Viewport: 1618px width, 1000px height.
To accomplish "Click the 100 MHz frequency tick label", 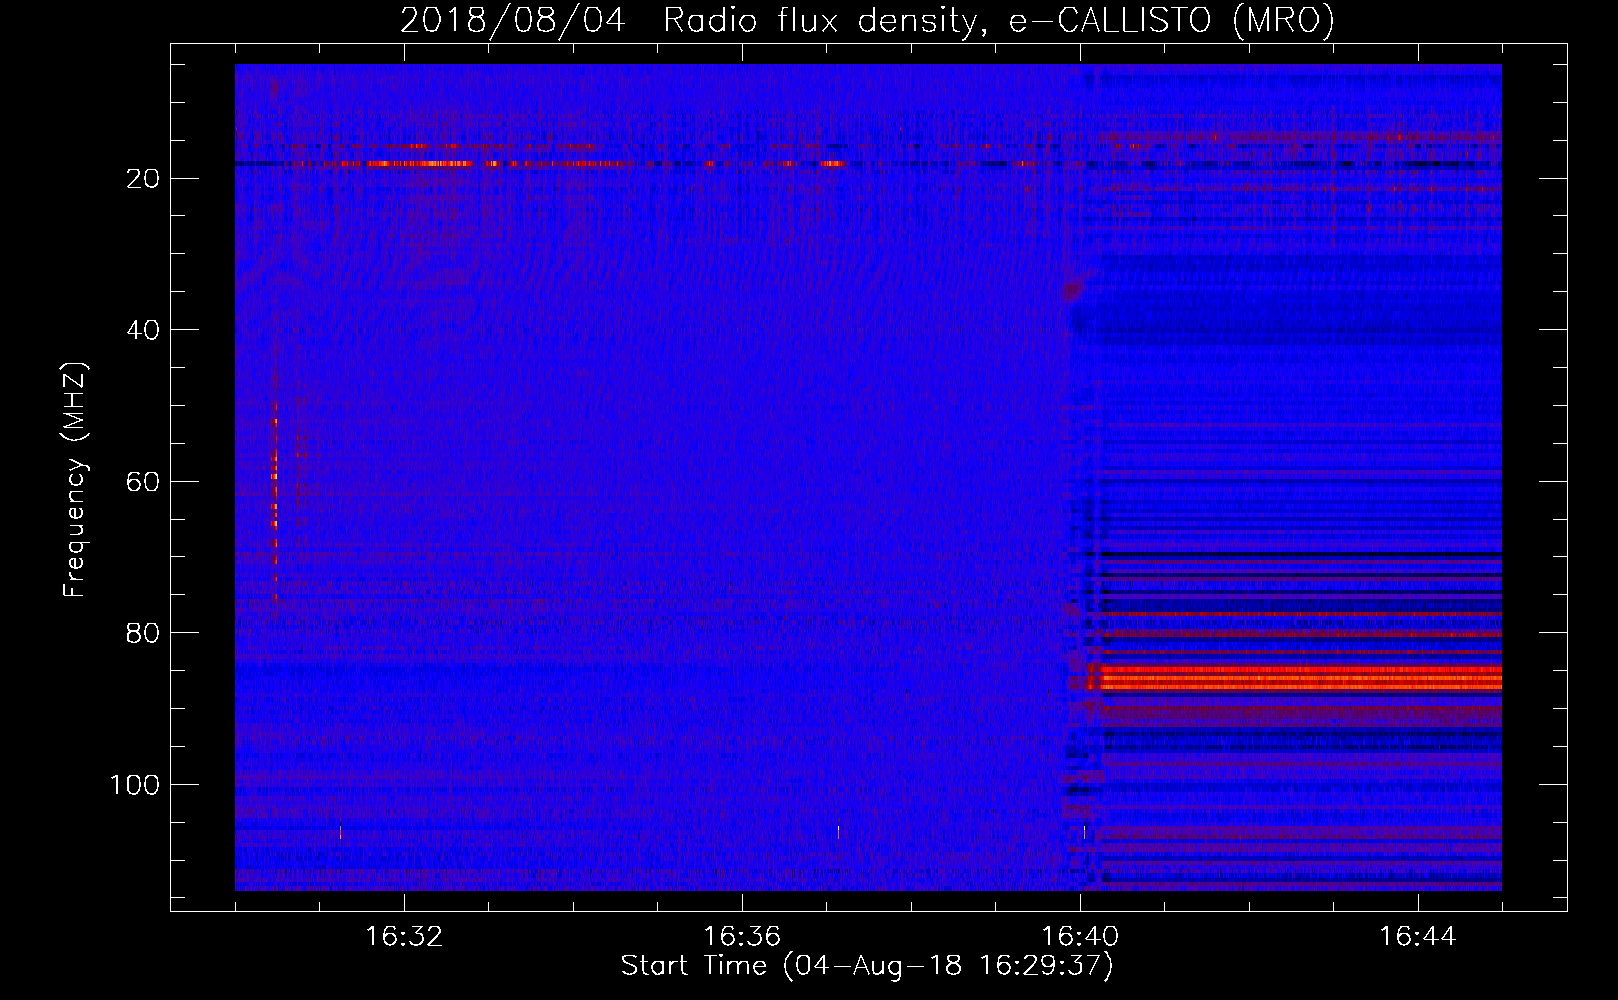I will pos(135,785).
